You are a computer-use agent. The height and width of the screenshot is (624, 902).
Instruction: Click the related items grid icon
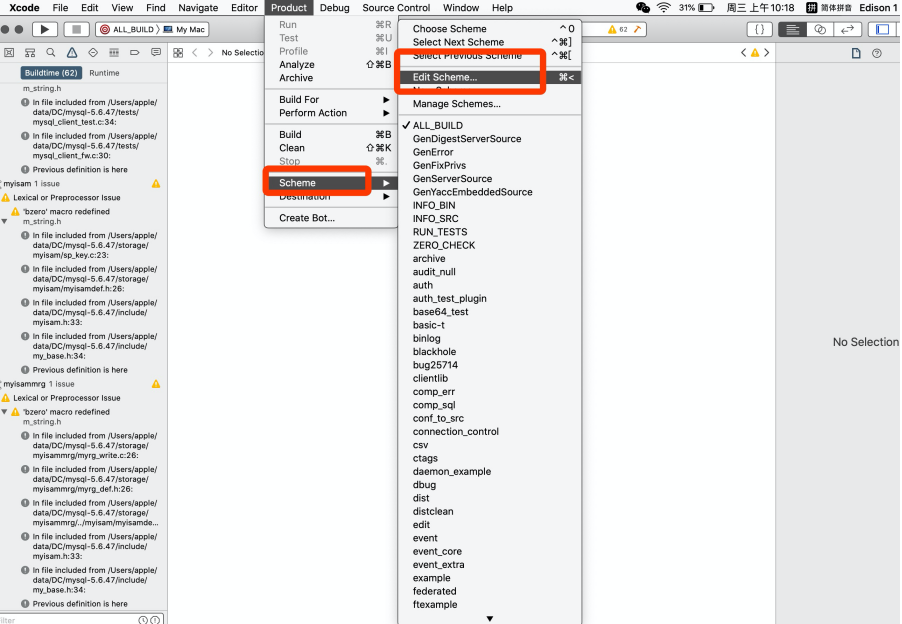point(178,52)
